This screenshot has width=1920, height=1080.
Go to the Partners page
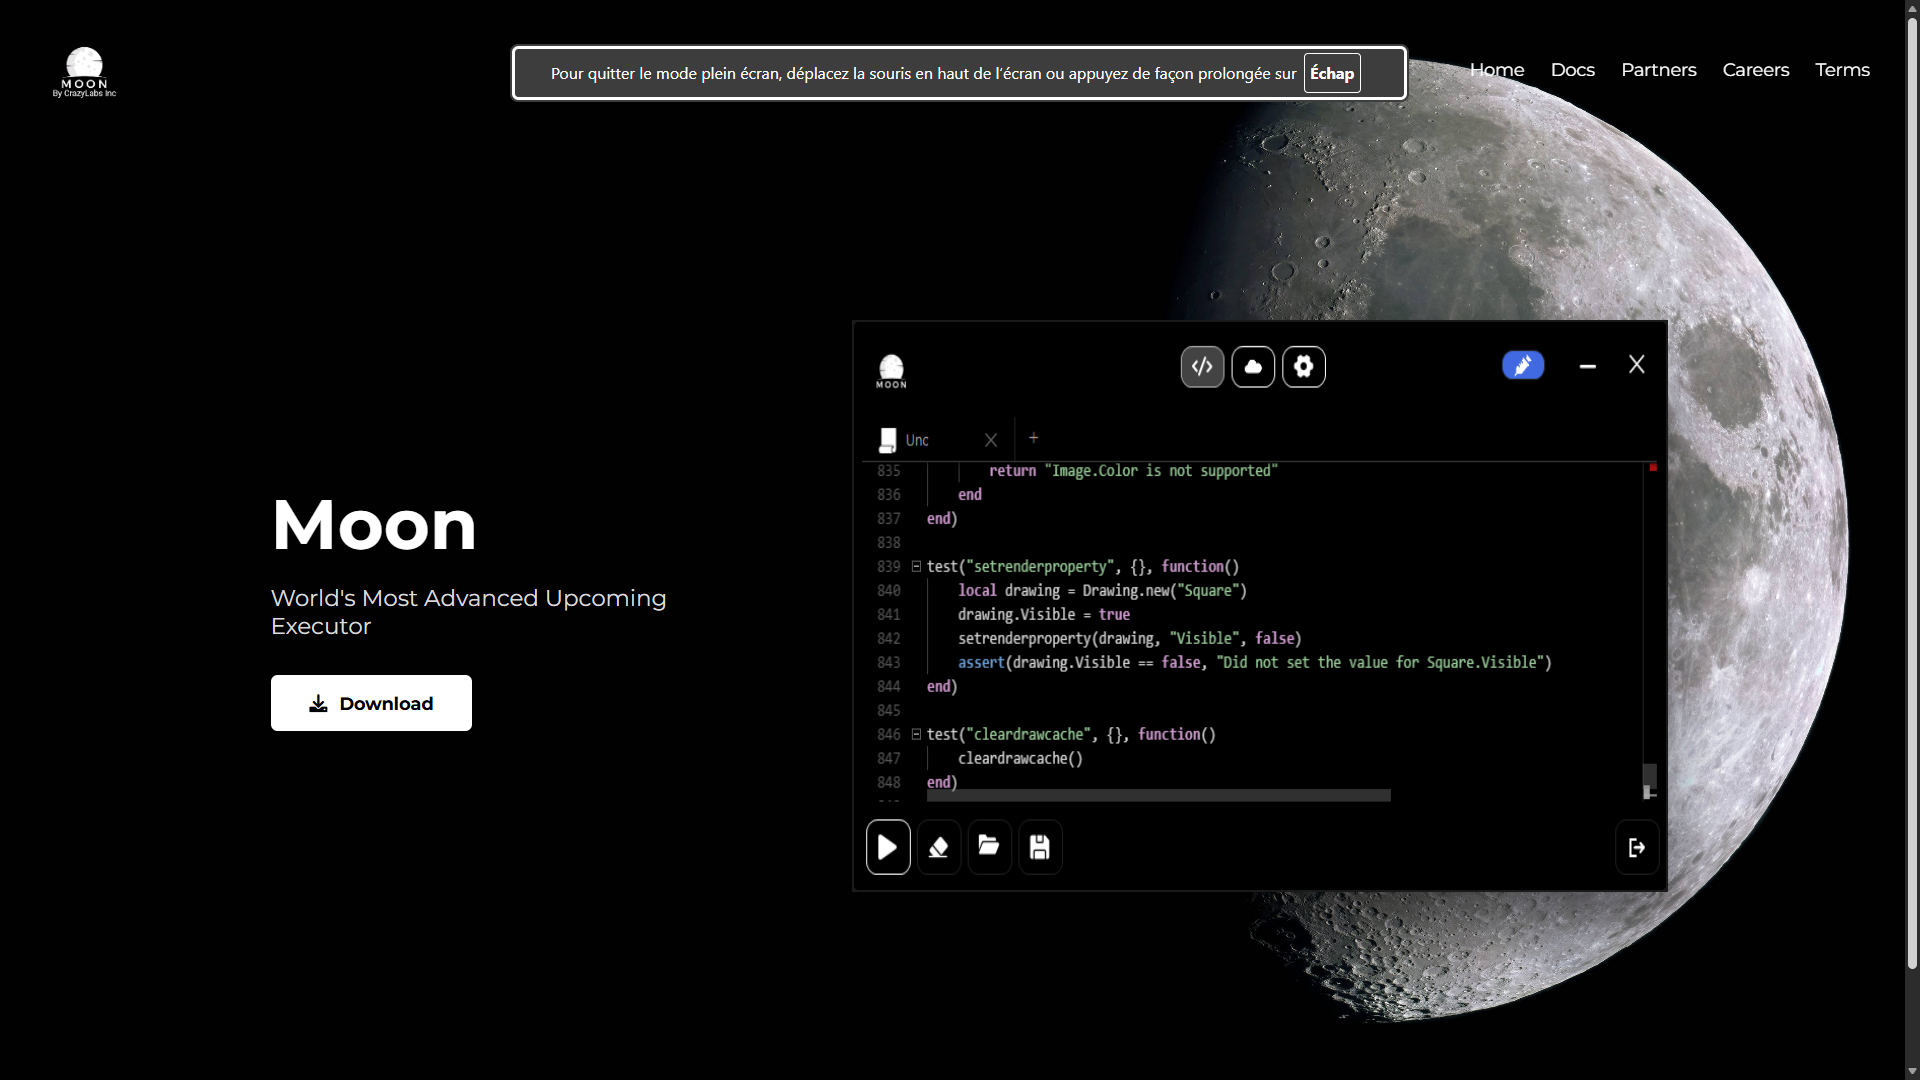[x=1658, y=70]
